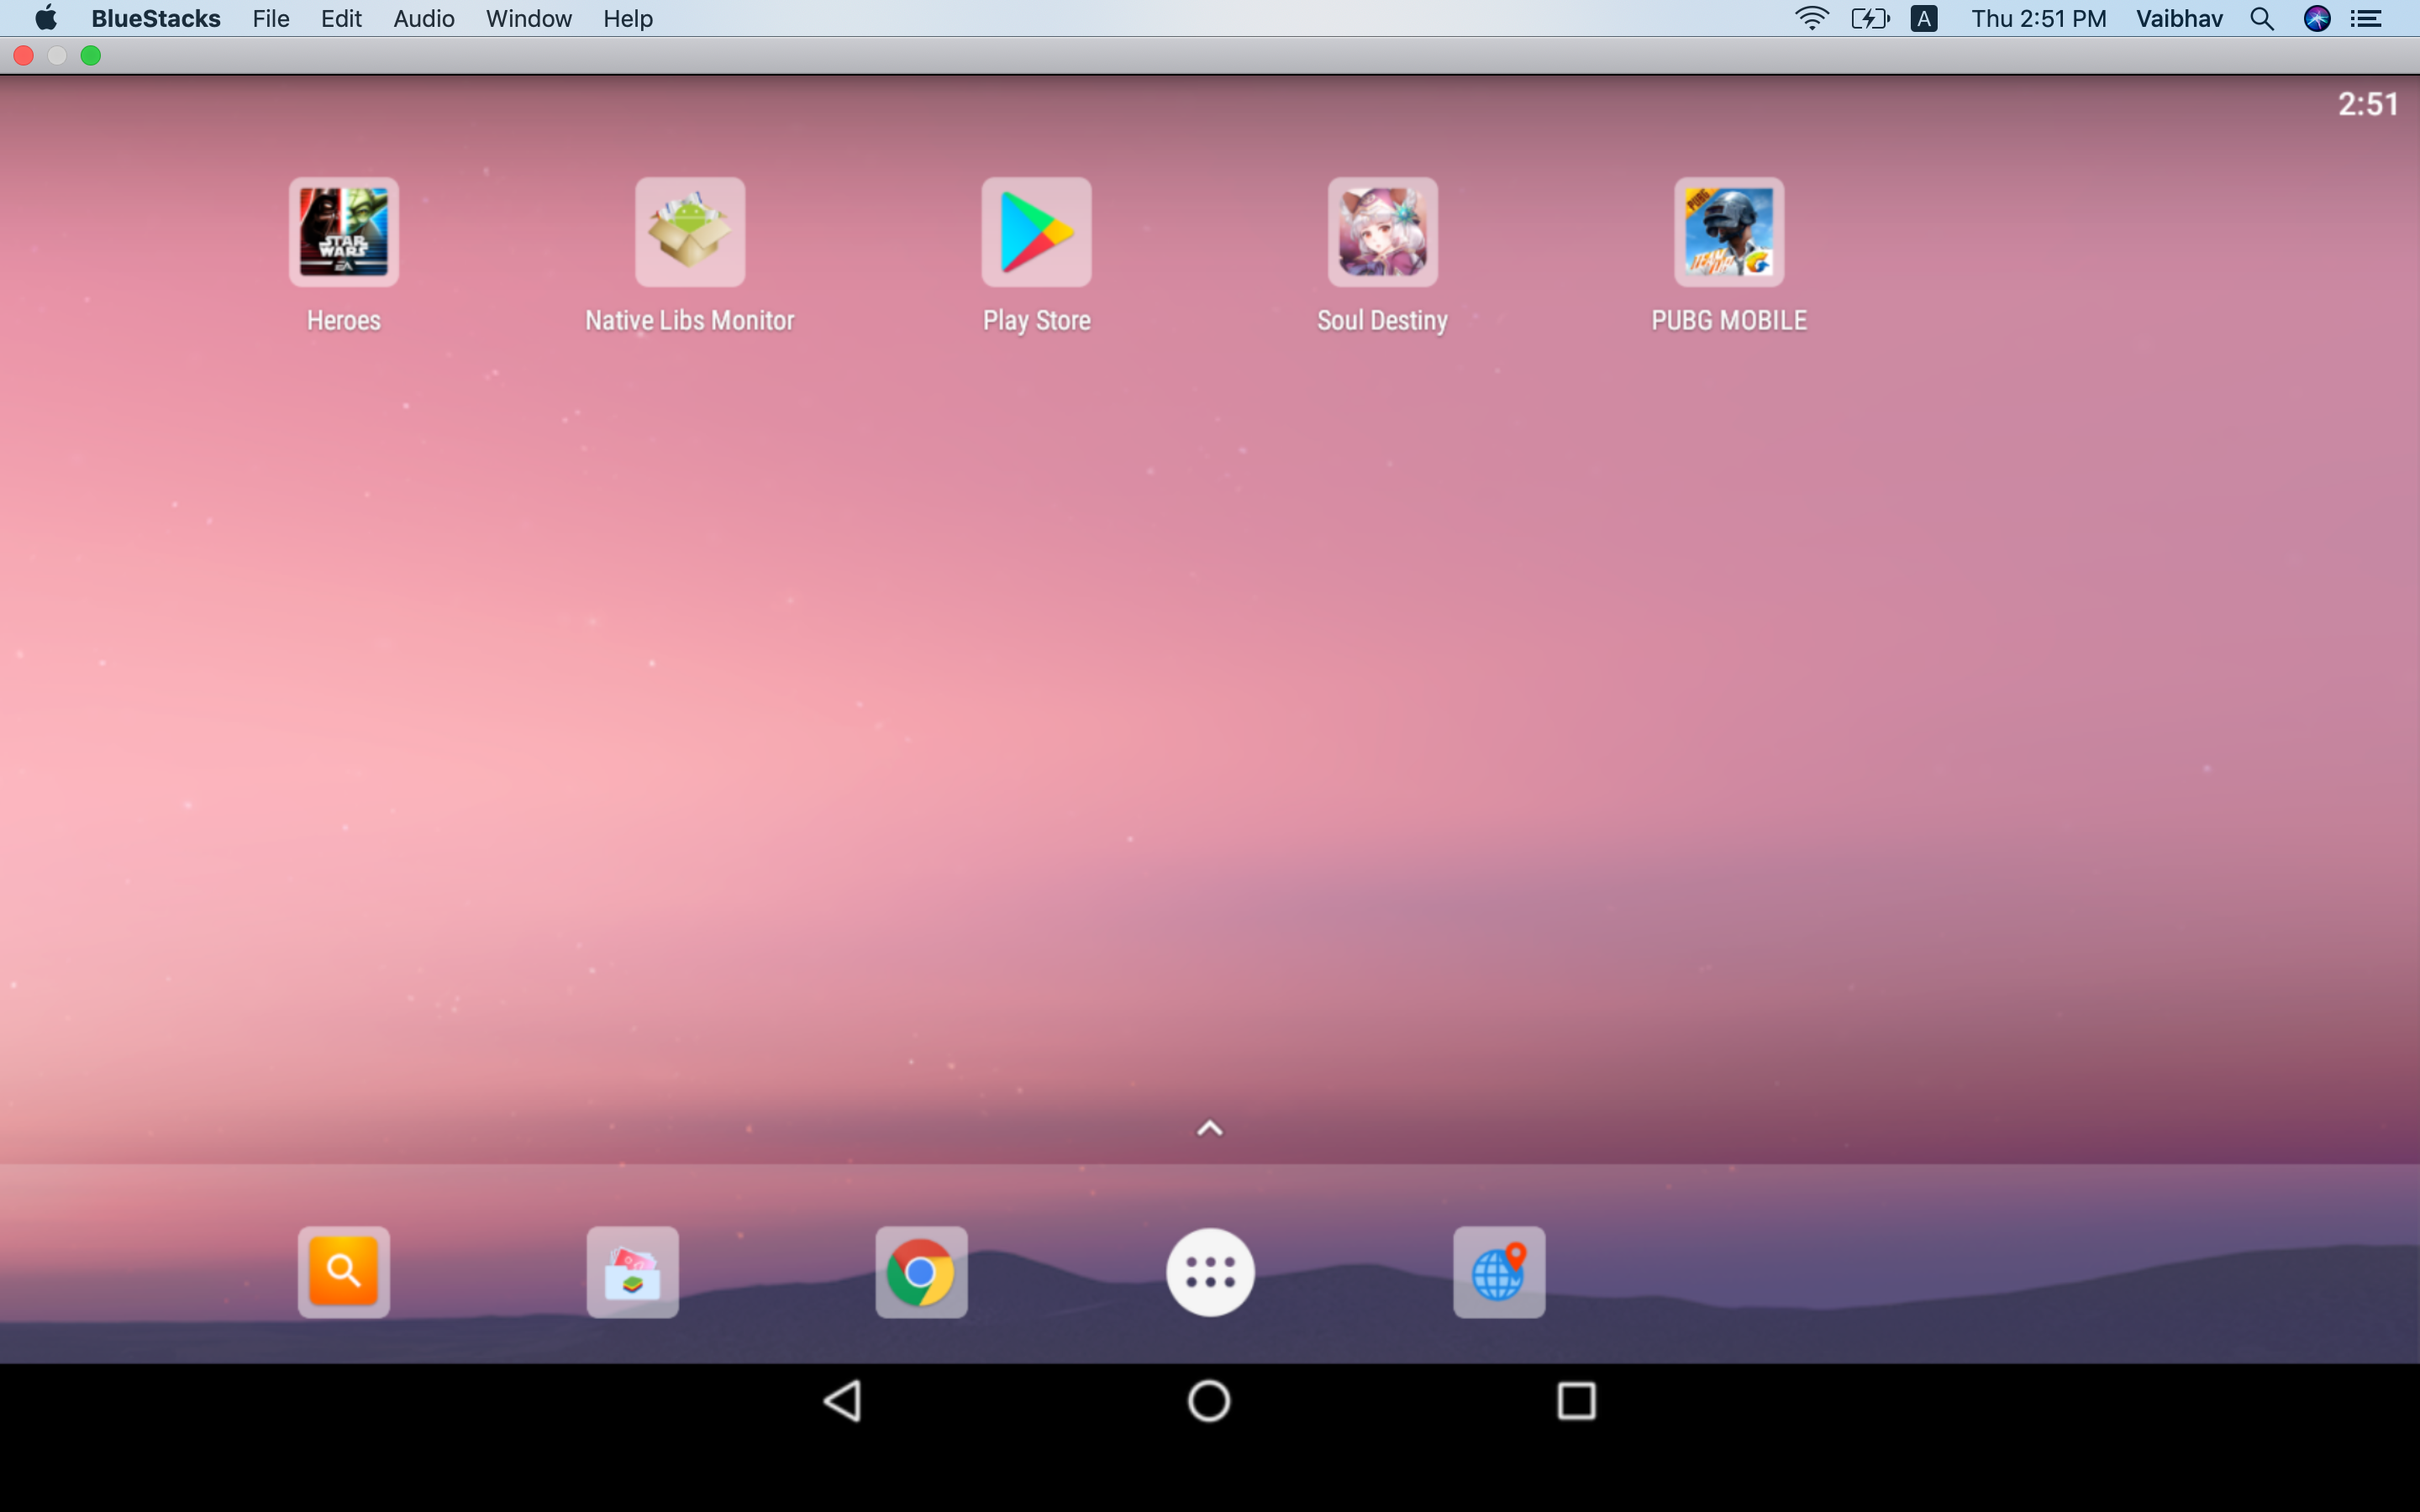Launch Heroes Star Wars app
2420x1512 pixels.
pos(343,230)
